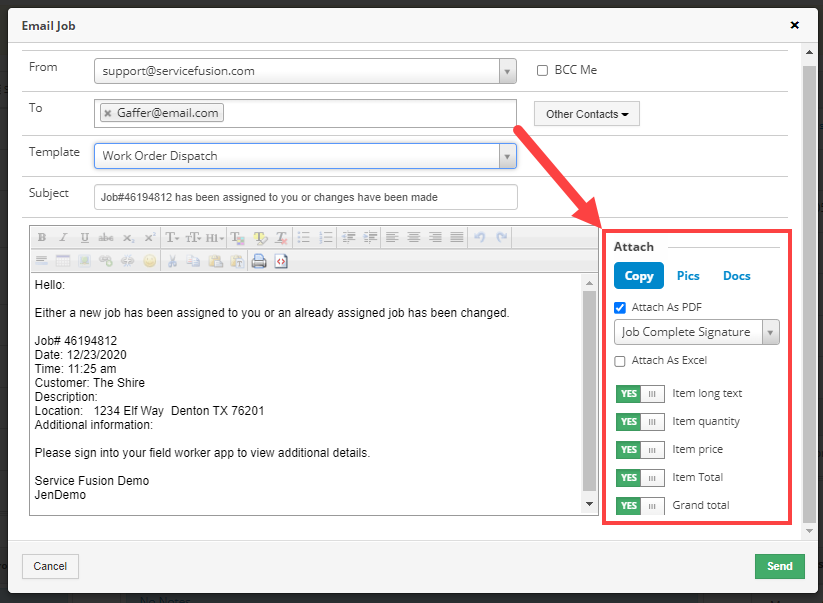Screen dimensions: 823x603
Task: Click the dialog scrollbar up arrow
Action: (x=809, y=52)
